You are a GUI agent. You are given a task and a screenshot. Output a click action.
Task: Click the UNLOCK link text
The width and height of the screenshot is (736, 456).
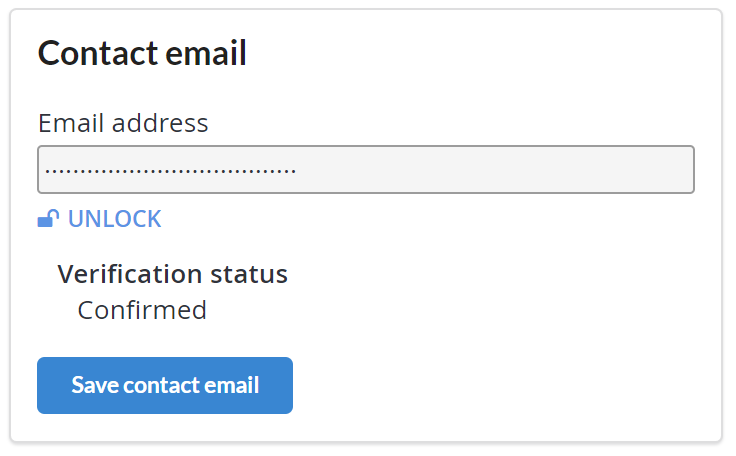click(115, 219)
